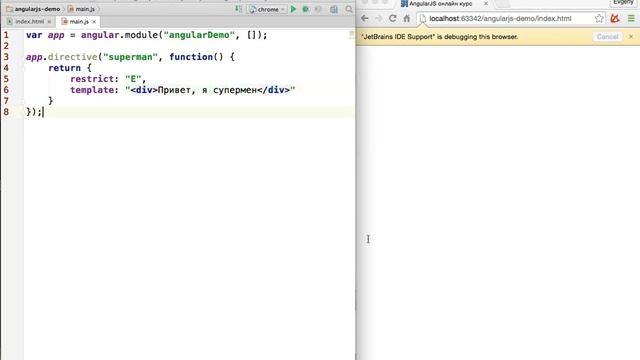
Task: Open the project structure icon in the IDE toolbar
Action: [334, 9]
